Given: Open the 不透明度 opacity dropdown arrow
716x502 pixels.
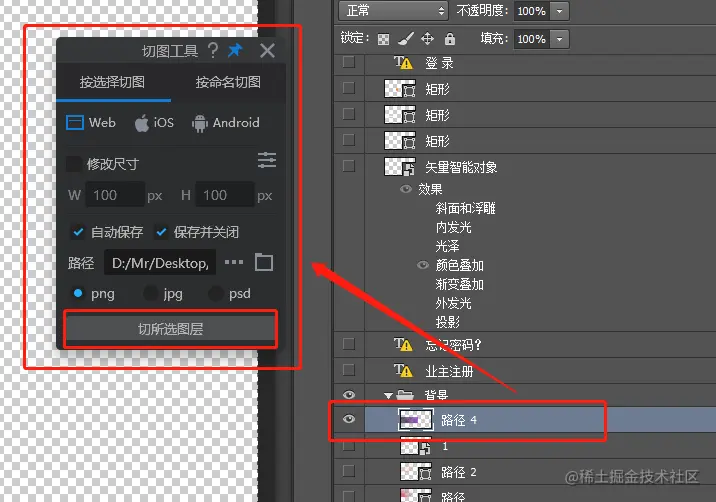Looking at the screenshot, I should (559, 11).
